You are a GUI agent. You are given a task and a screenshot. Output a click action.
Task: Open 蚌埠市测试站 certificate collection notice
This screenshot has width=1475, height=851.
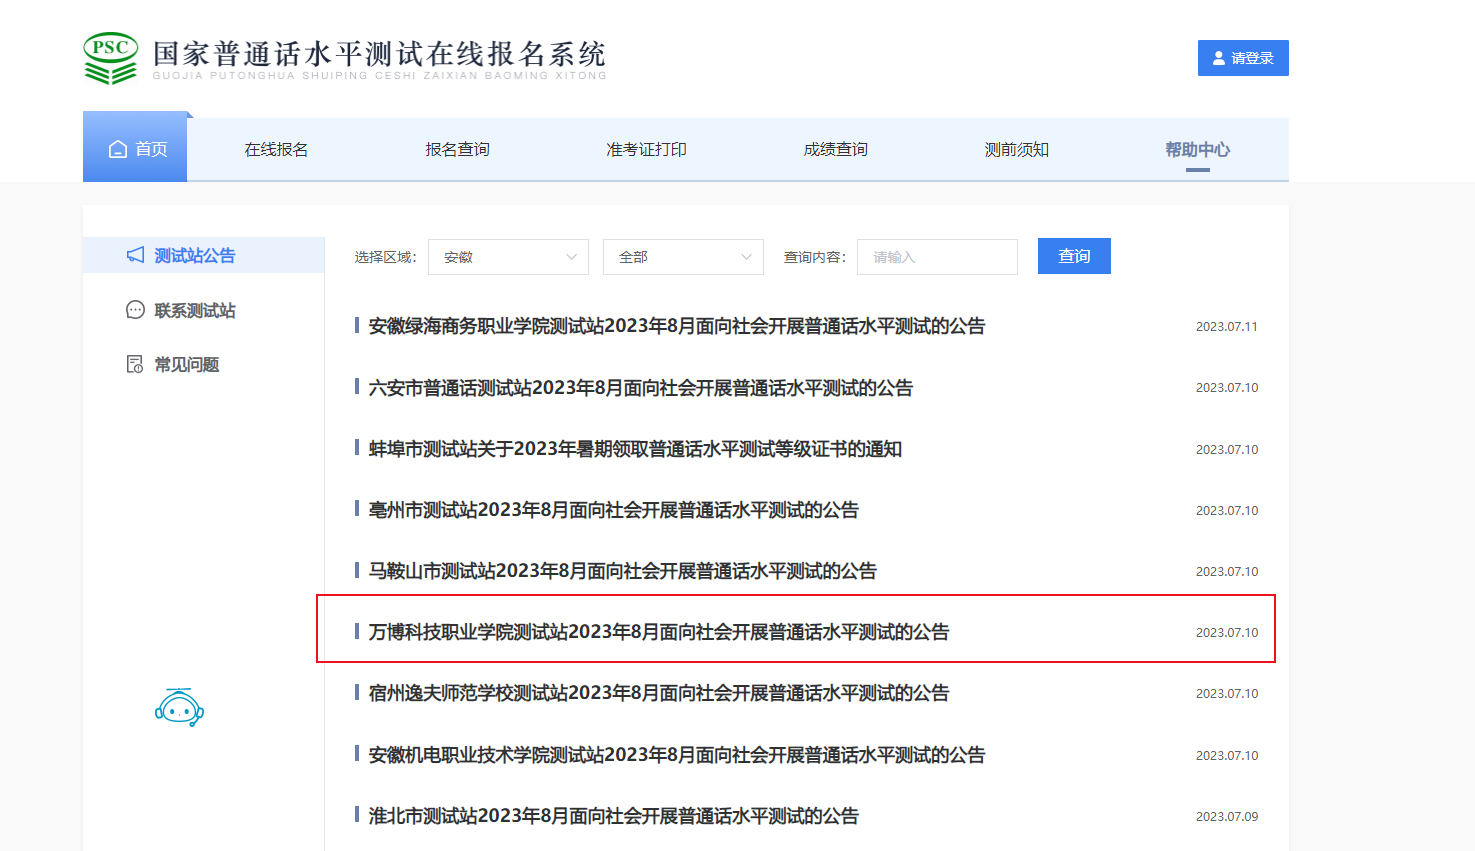tap(635, 449)
